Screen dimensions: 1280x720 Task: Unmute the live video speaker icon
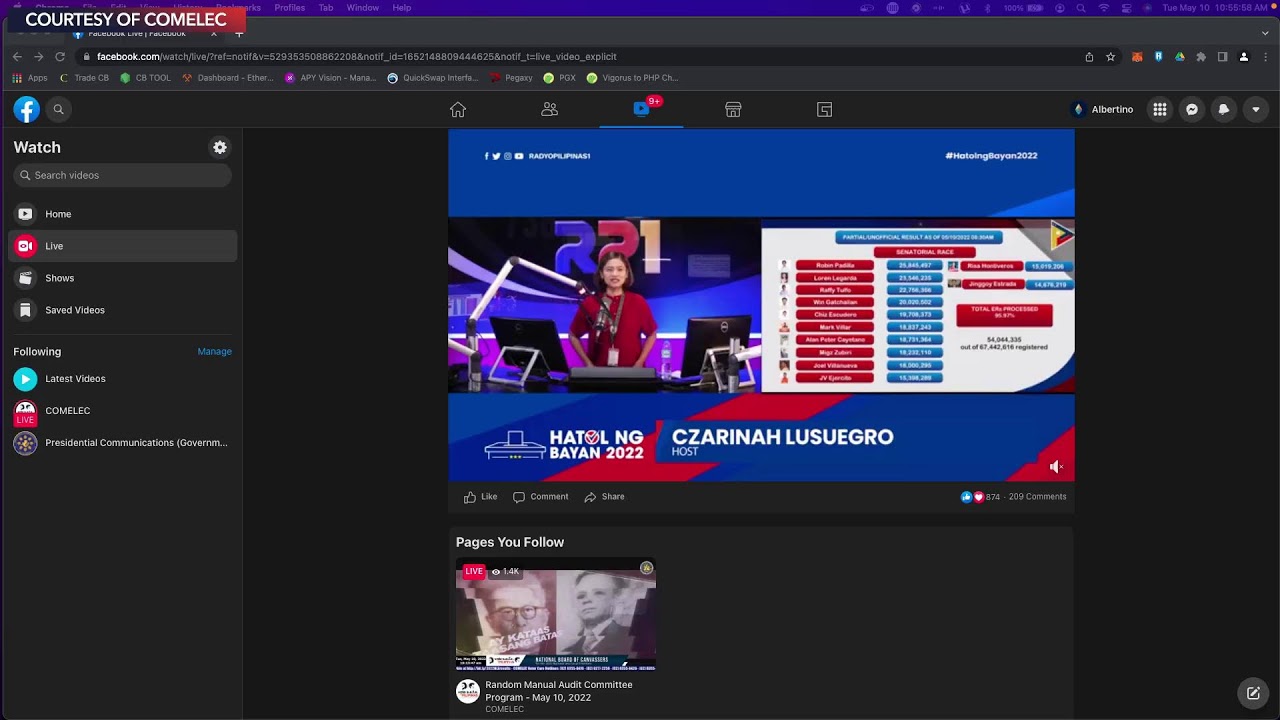pyautogui.click(x=1056, y=467)
